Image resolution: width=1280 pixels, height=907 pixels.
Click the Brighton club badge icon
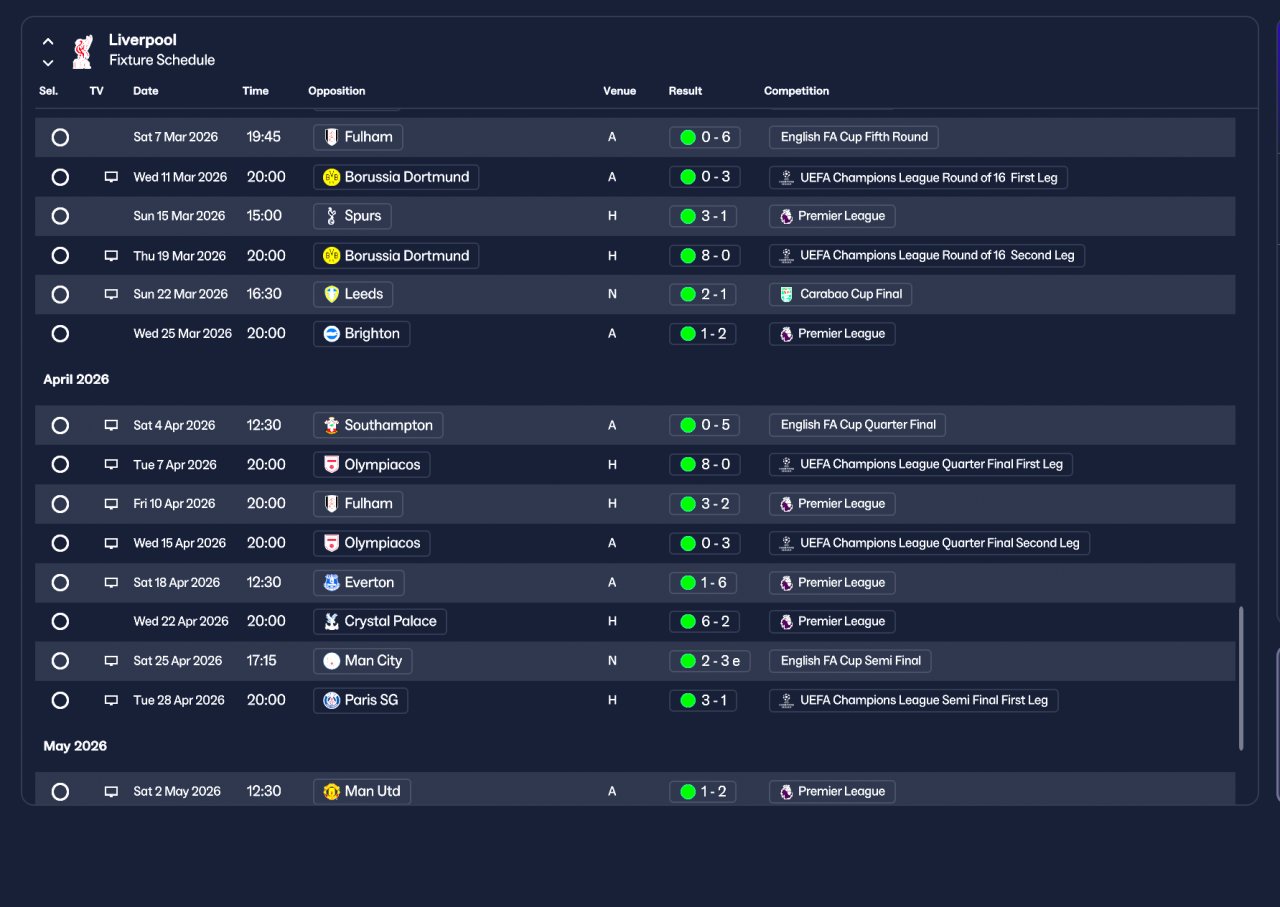[x=332, y=334]
